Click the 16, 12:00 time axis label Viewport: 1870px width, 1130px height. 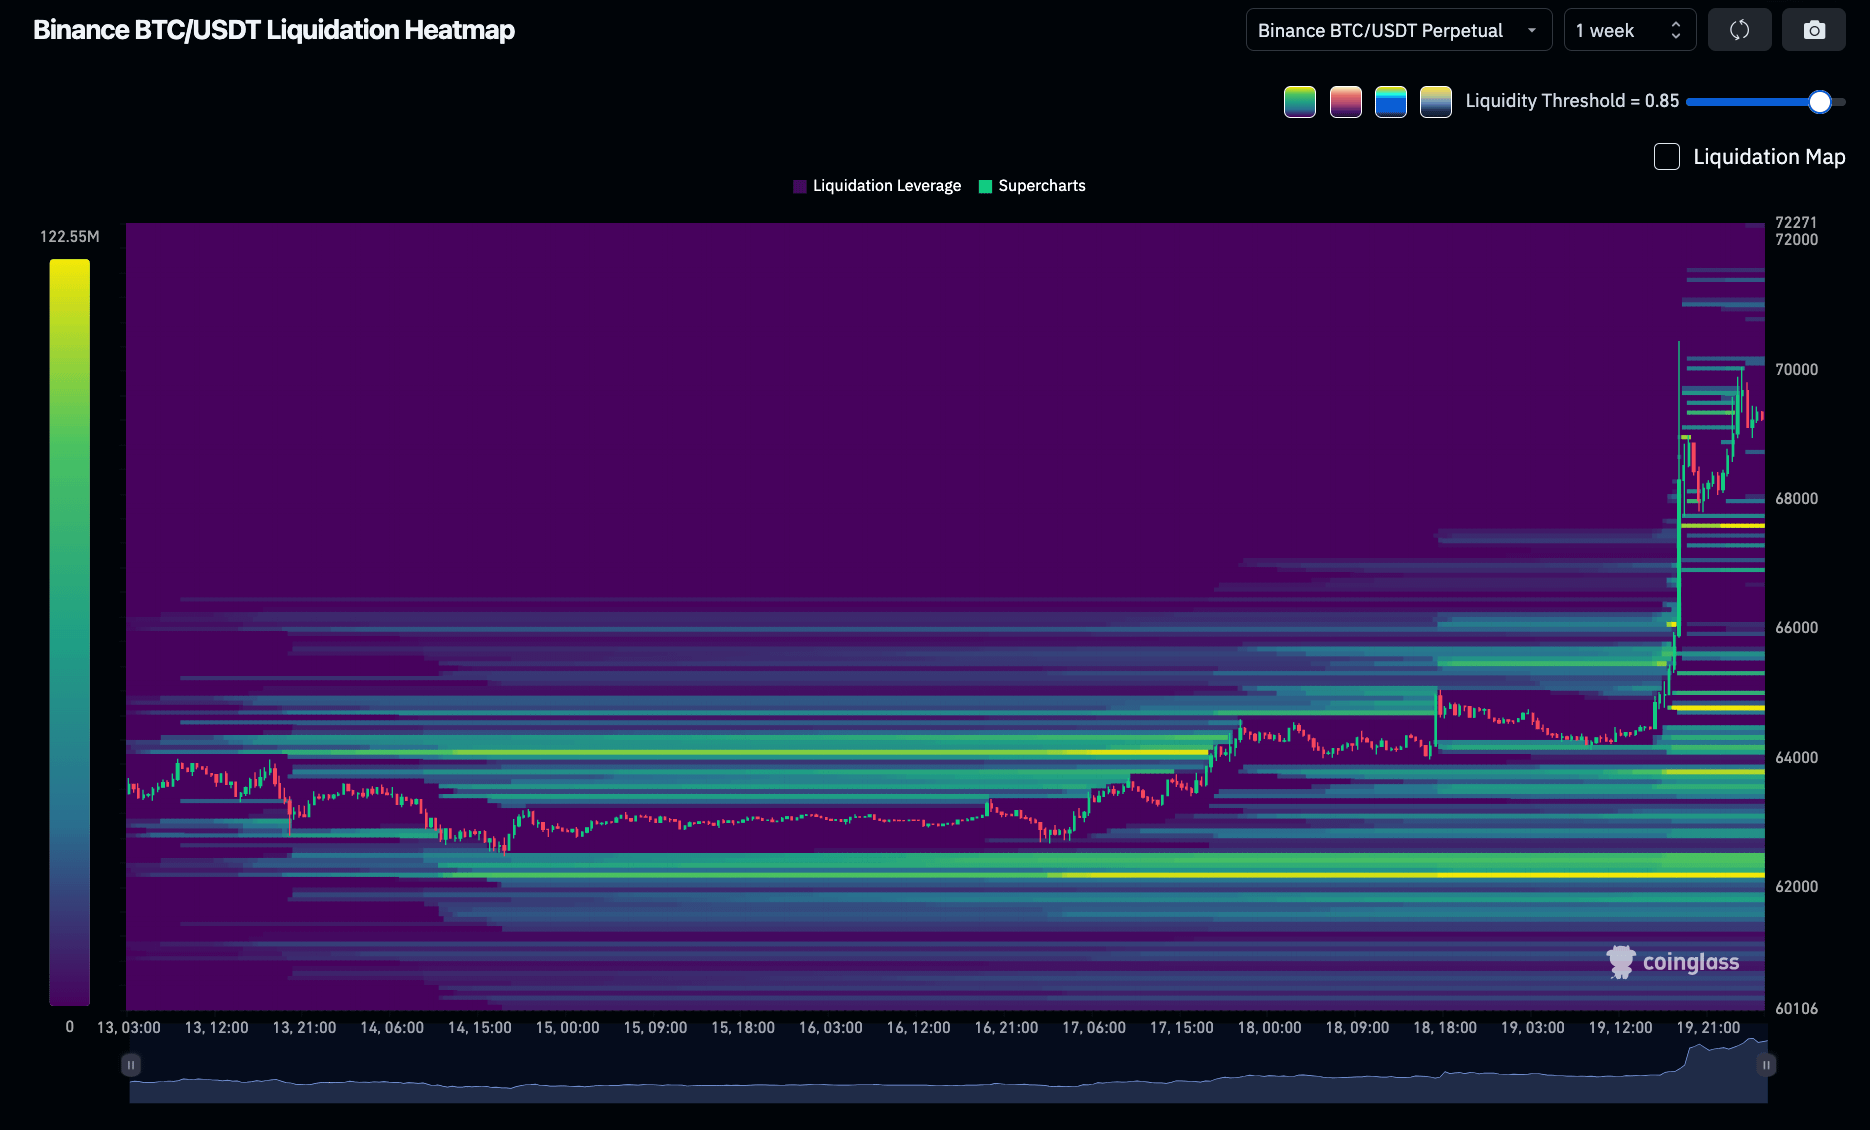[x=919, y=1028]
